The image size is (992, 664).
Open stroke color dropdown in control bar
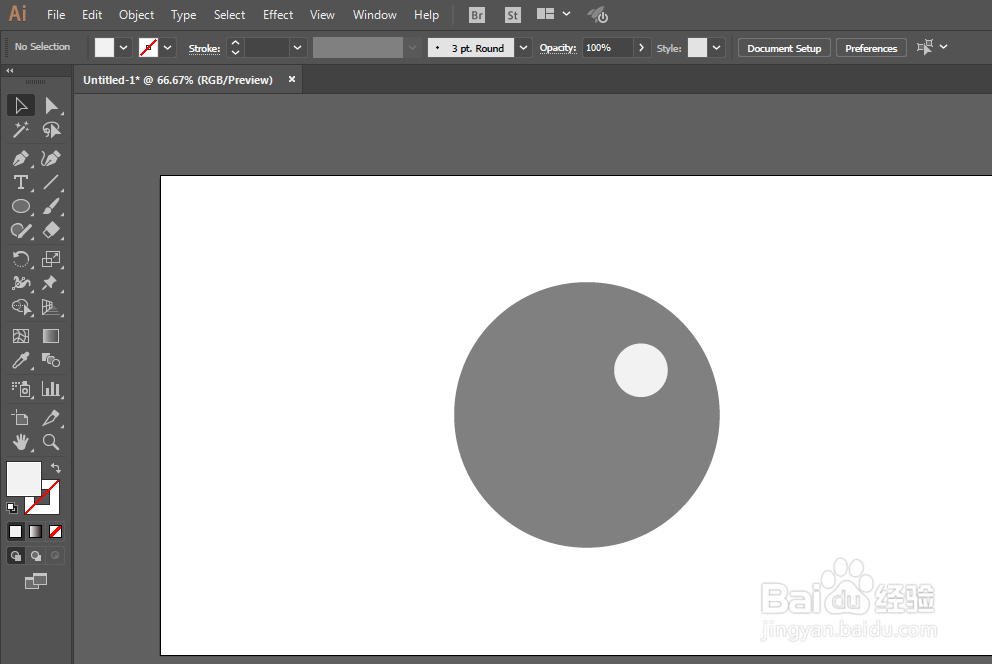(x=168, y=48)
